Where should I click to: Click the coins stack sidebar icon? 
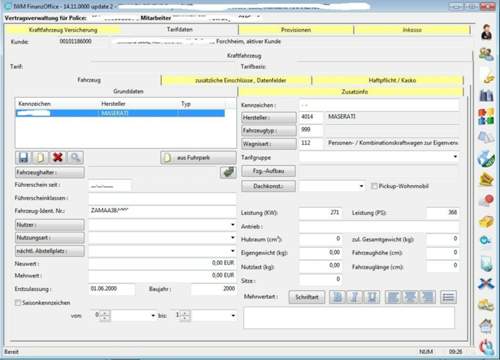(x=486, y=305)
